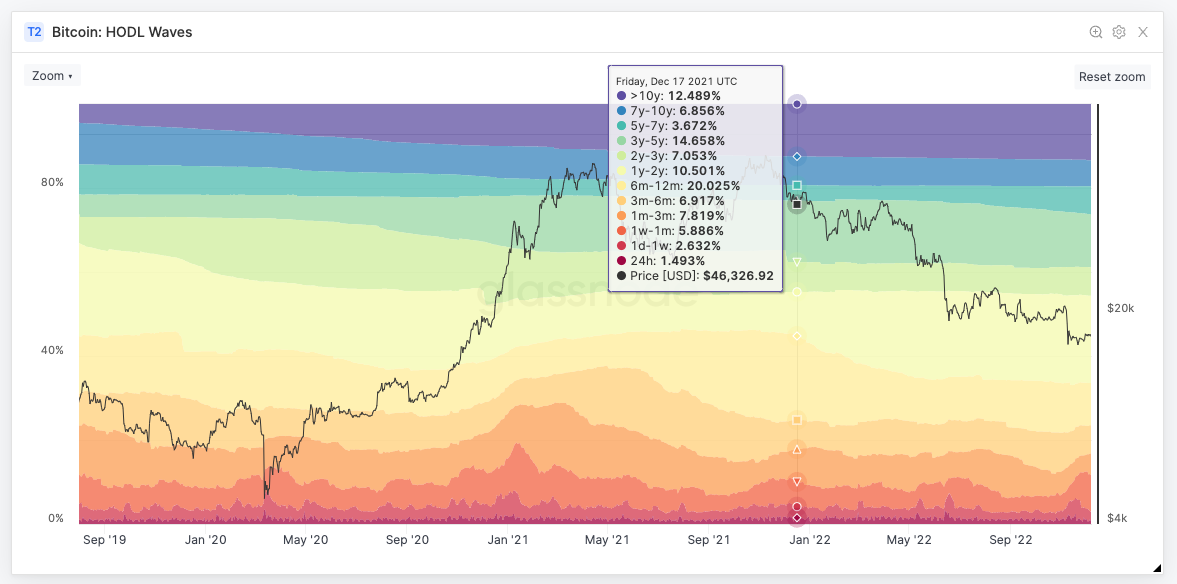This screenshot has height=584, width=1177.
Task: Click the 3m-6m legend dot
Action: [x=621, y=200]
